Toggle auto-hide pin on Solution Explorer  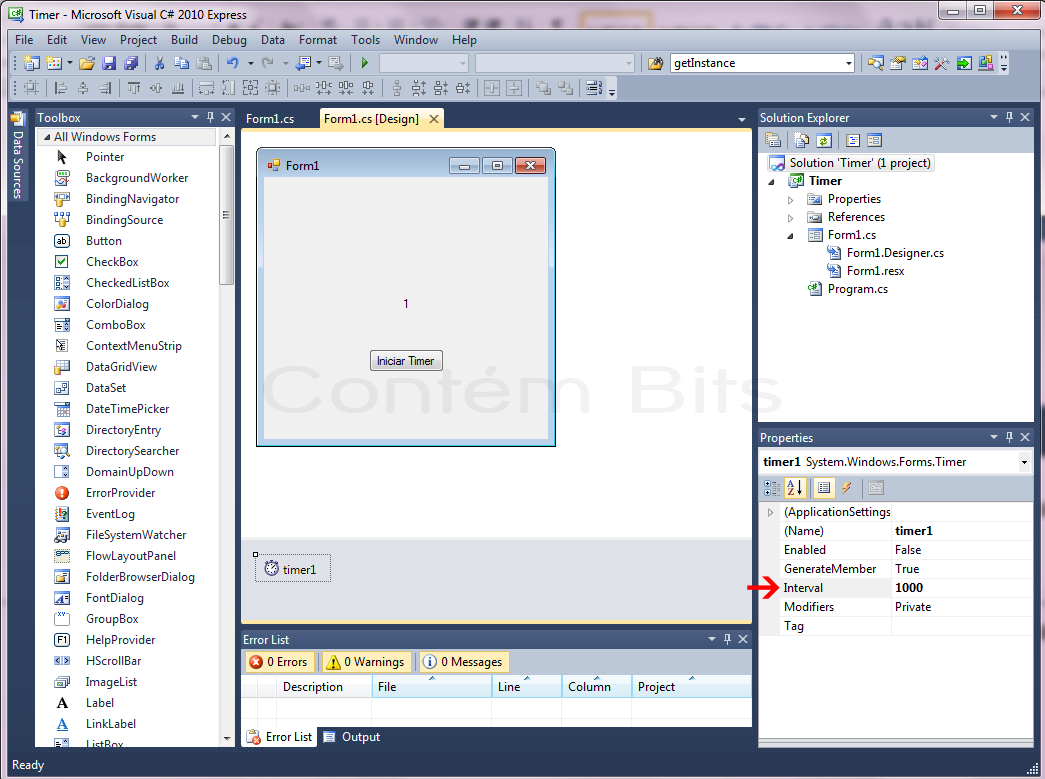1010,117
